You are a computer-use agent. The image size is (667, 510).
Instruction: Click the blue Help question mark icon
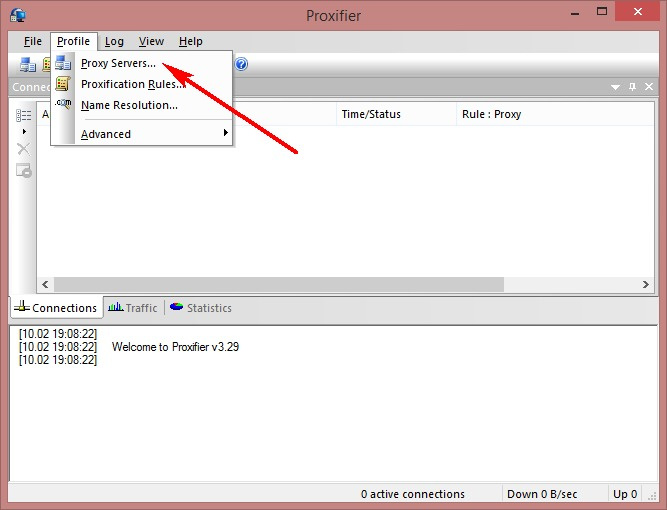(241, 65)
